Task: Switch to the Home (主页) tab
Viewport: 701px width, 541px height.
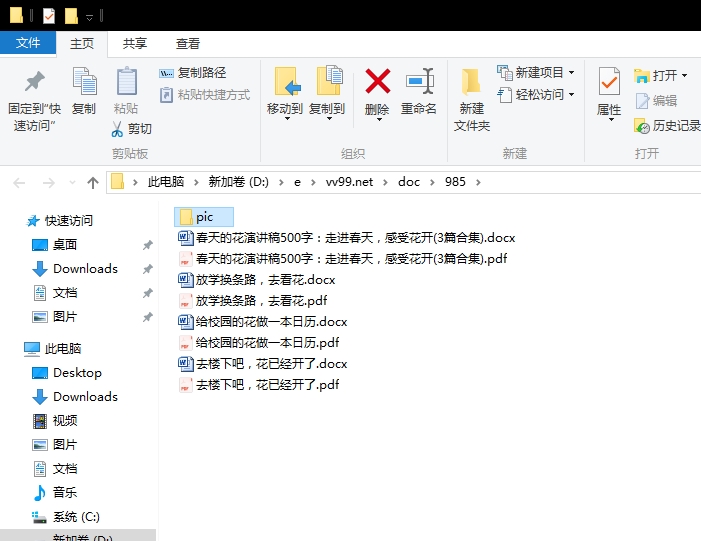Action: point(82,43)
